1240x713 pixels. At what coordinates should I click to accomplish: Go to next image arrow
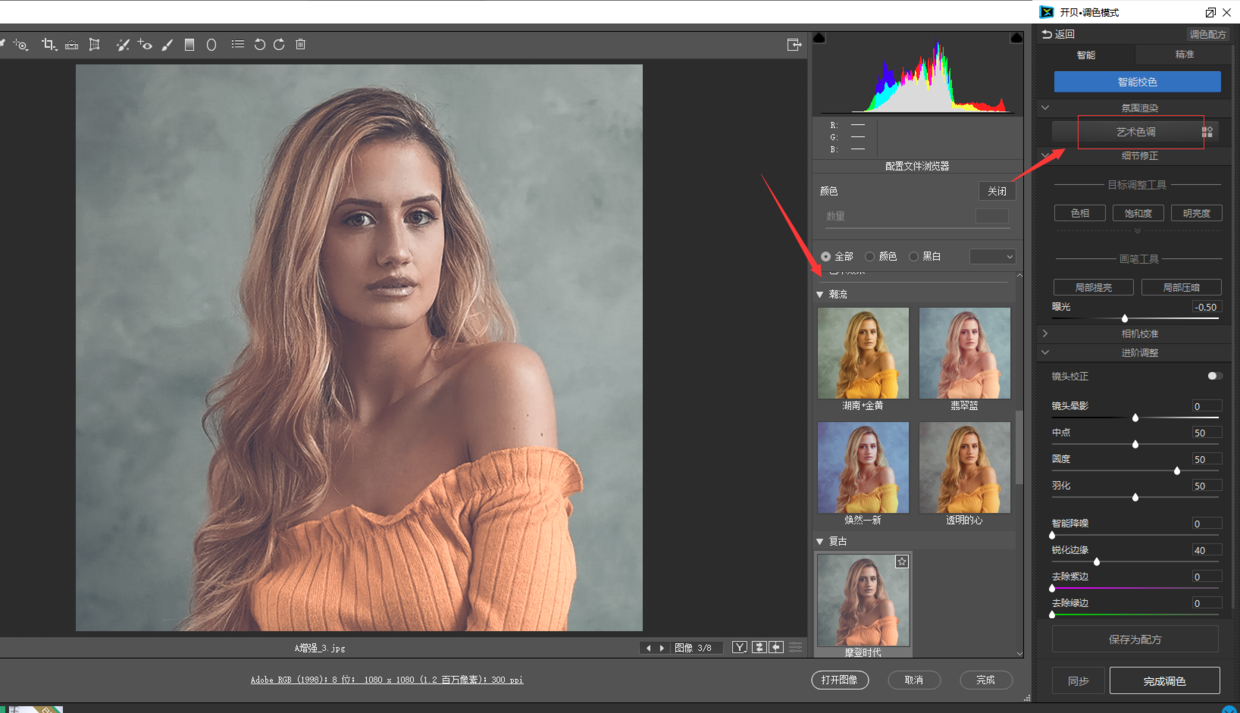pyautogui.click(x=661, y=648)
